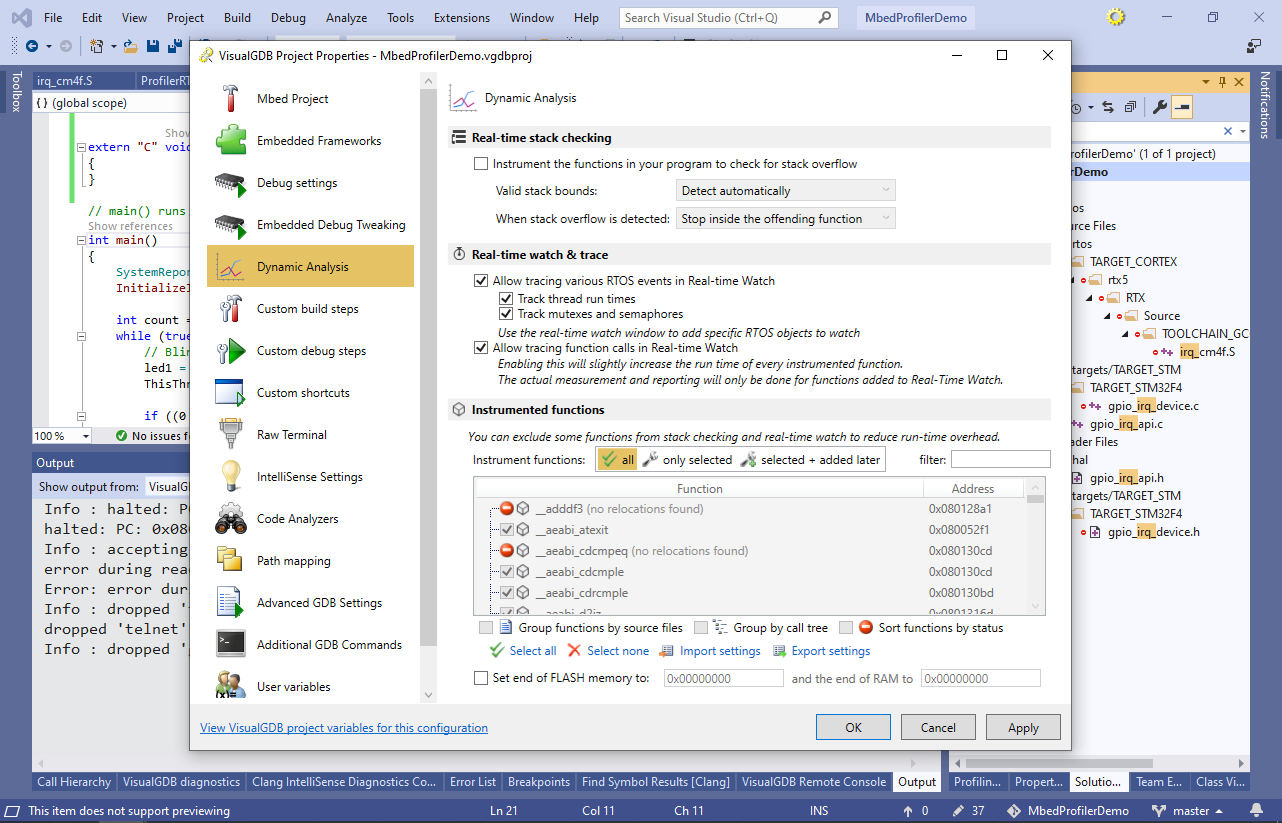Open stack overflow detected action dropdown
This screenshot has height=823, width=1282.
coord(786,219)
